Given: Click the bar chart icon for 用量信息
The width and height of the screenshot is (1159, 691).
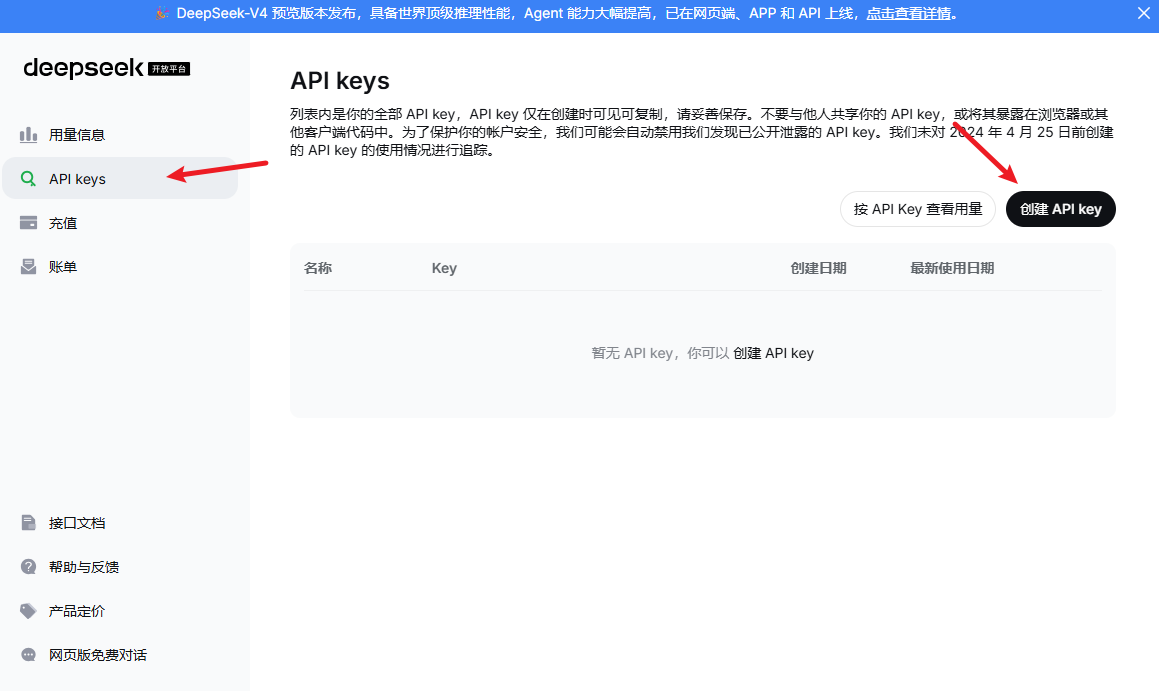Looking at the screenshot, I should pos(28,135).
